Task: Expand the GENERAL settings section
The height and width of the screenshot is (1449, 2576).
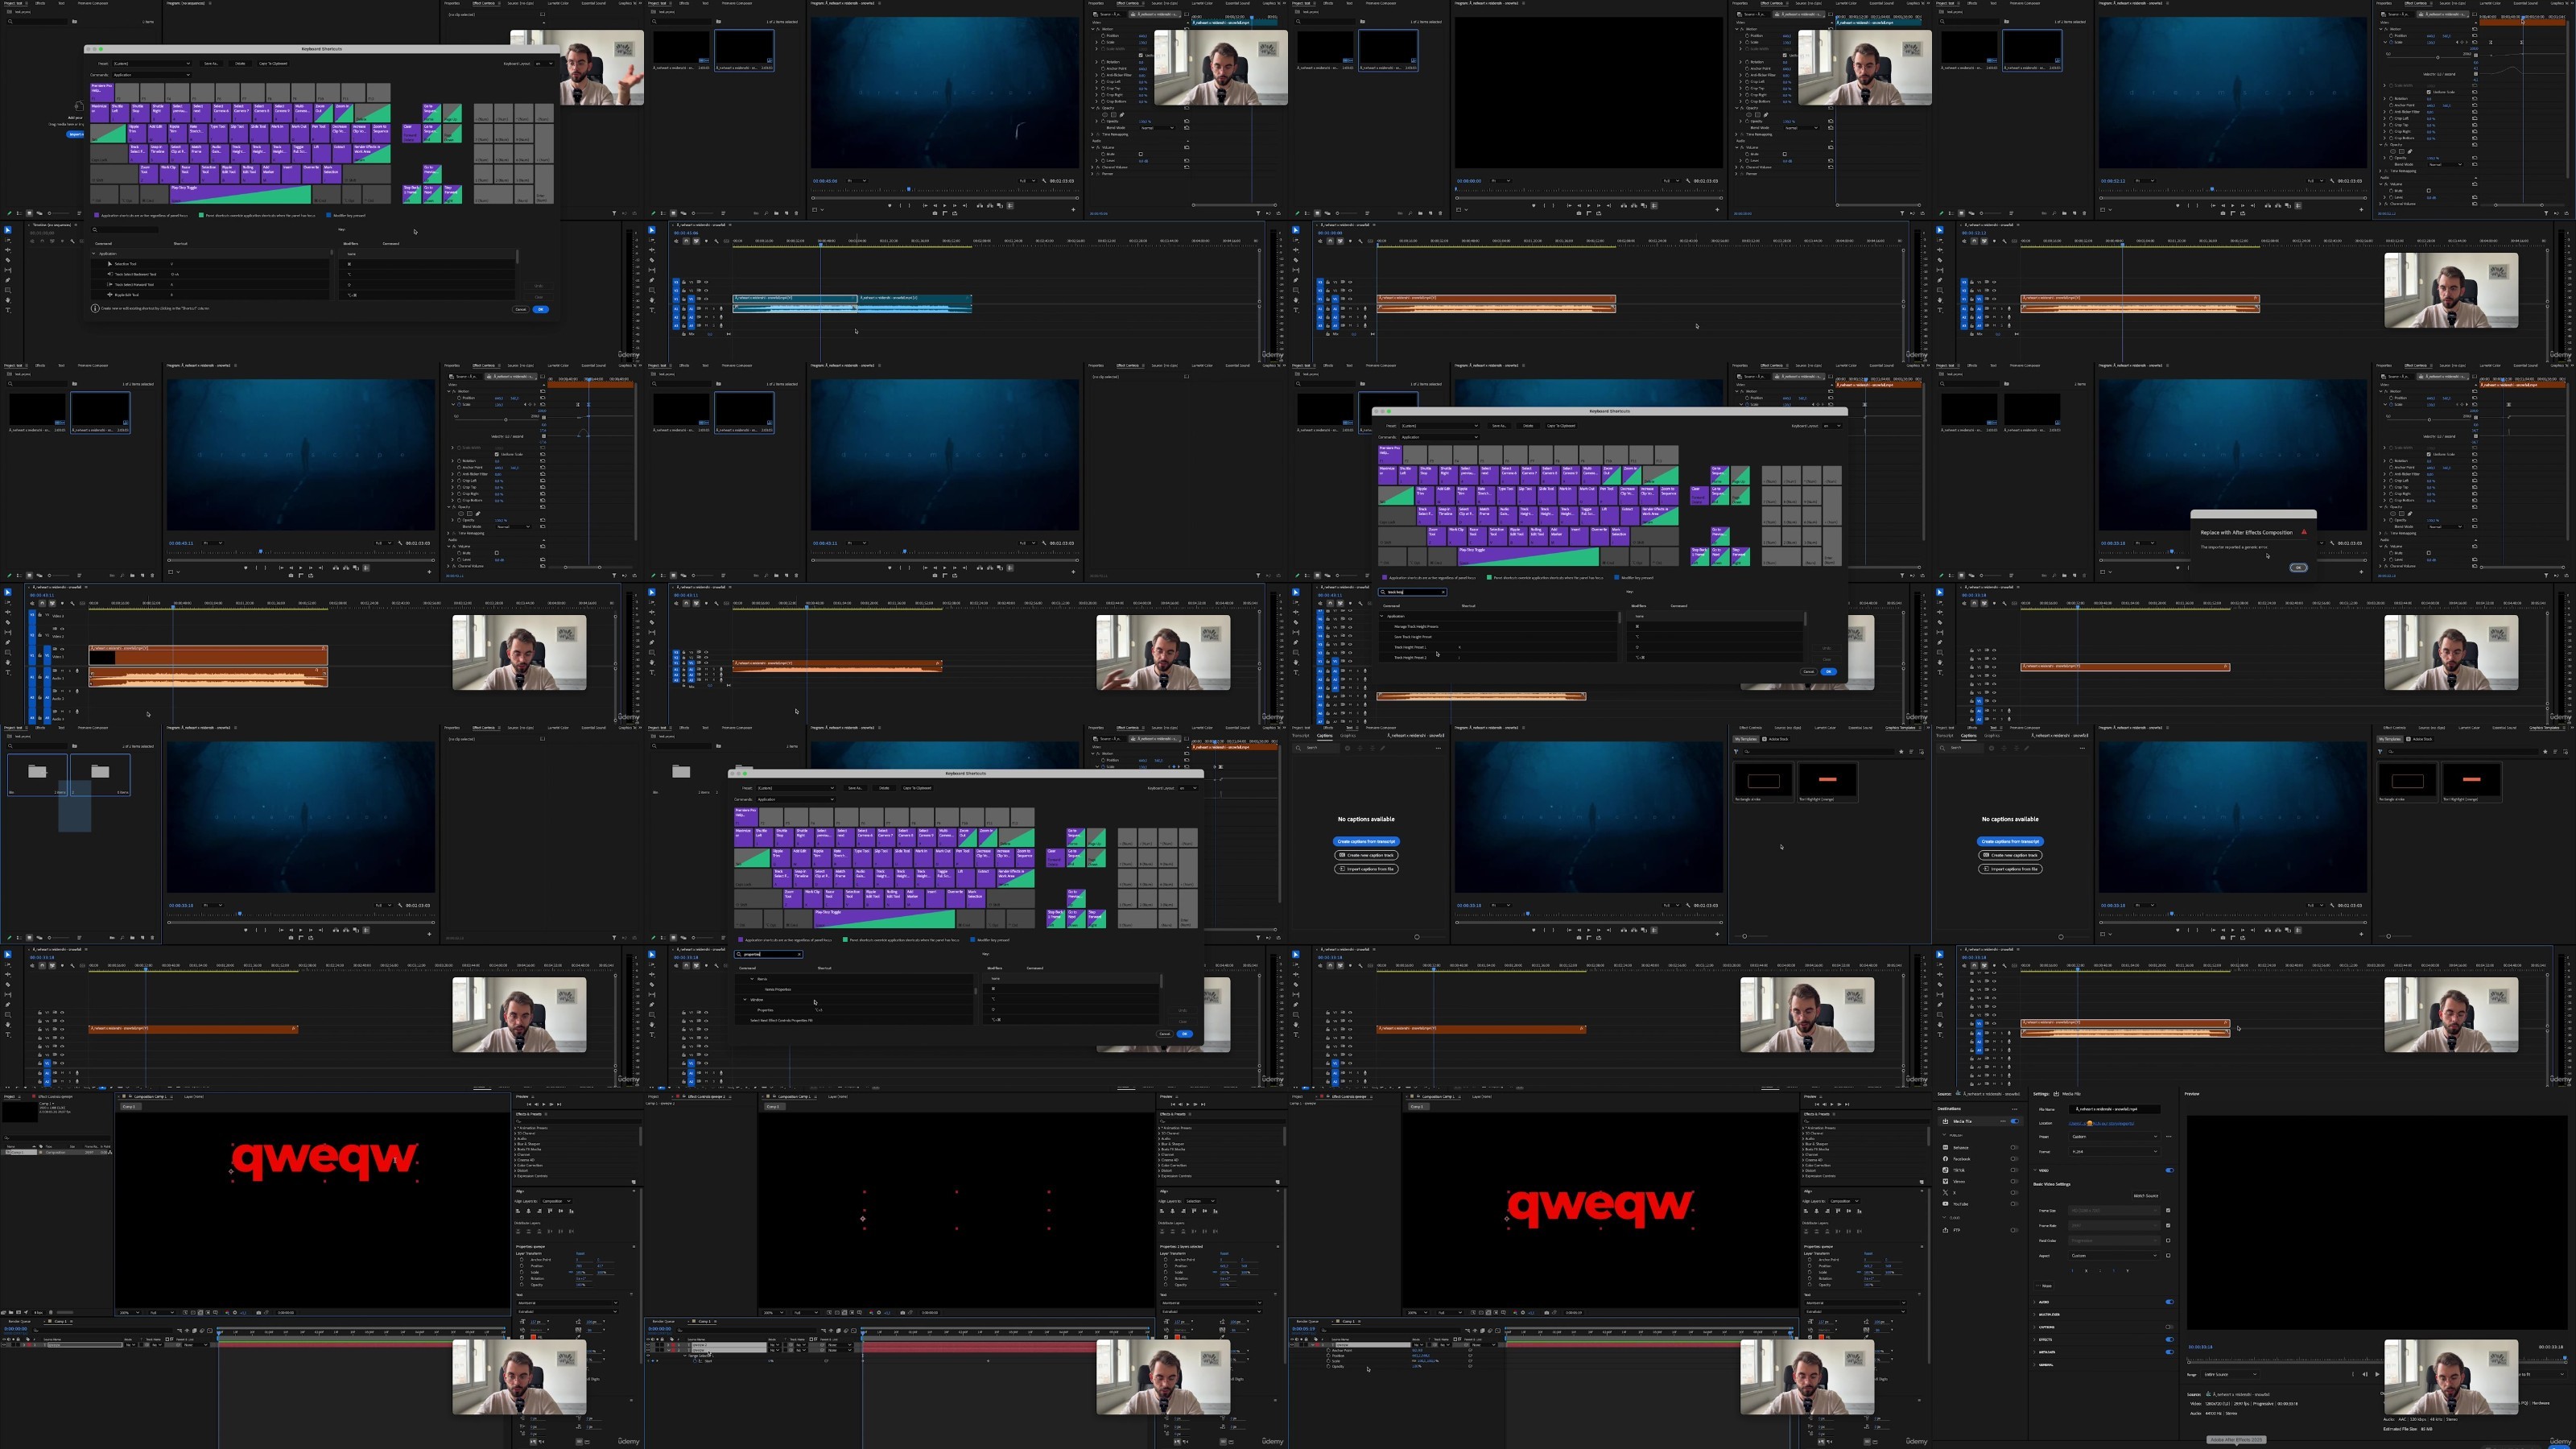Action: click(2034, 1365)
